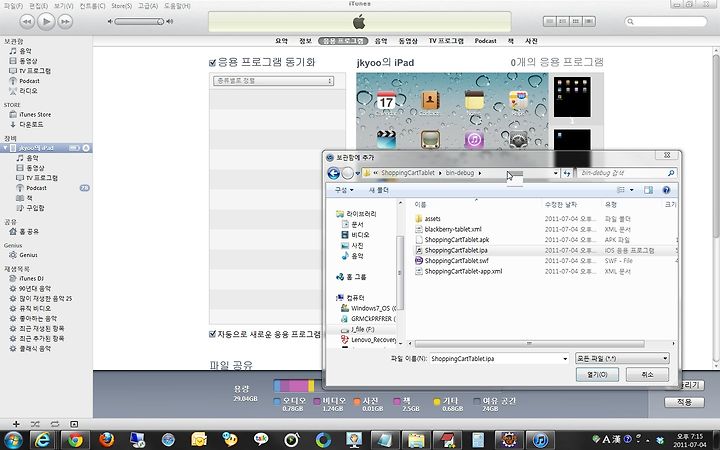Click the 새 폴더 button
720x450 pixels.
pos(379,190)
